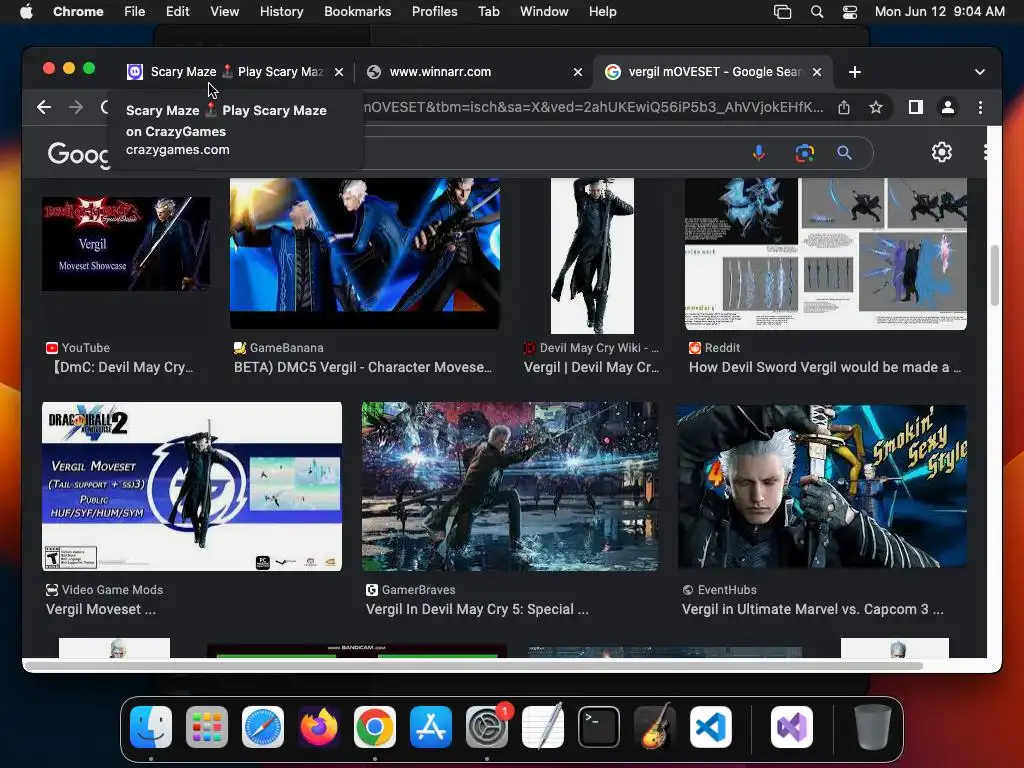Open System Settings with notification badge
Image resolution: width=1024 pixels, height=768 pixels.
point(487,727)
